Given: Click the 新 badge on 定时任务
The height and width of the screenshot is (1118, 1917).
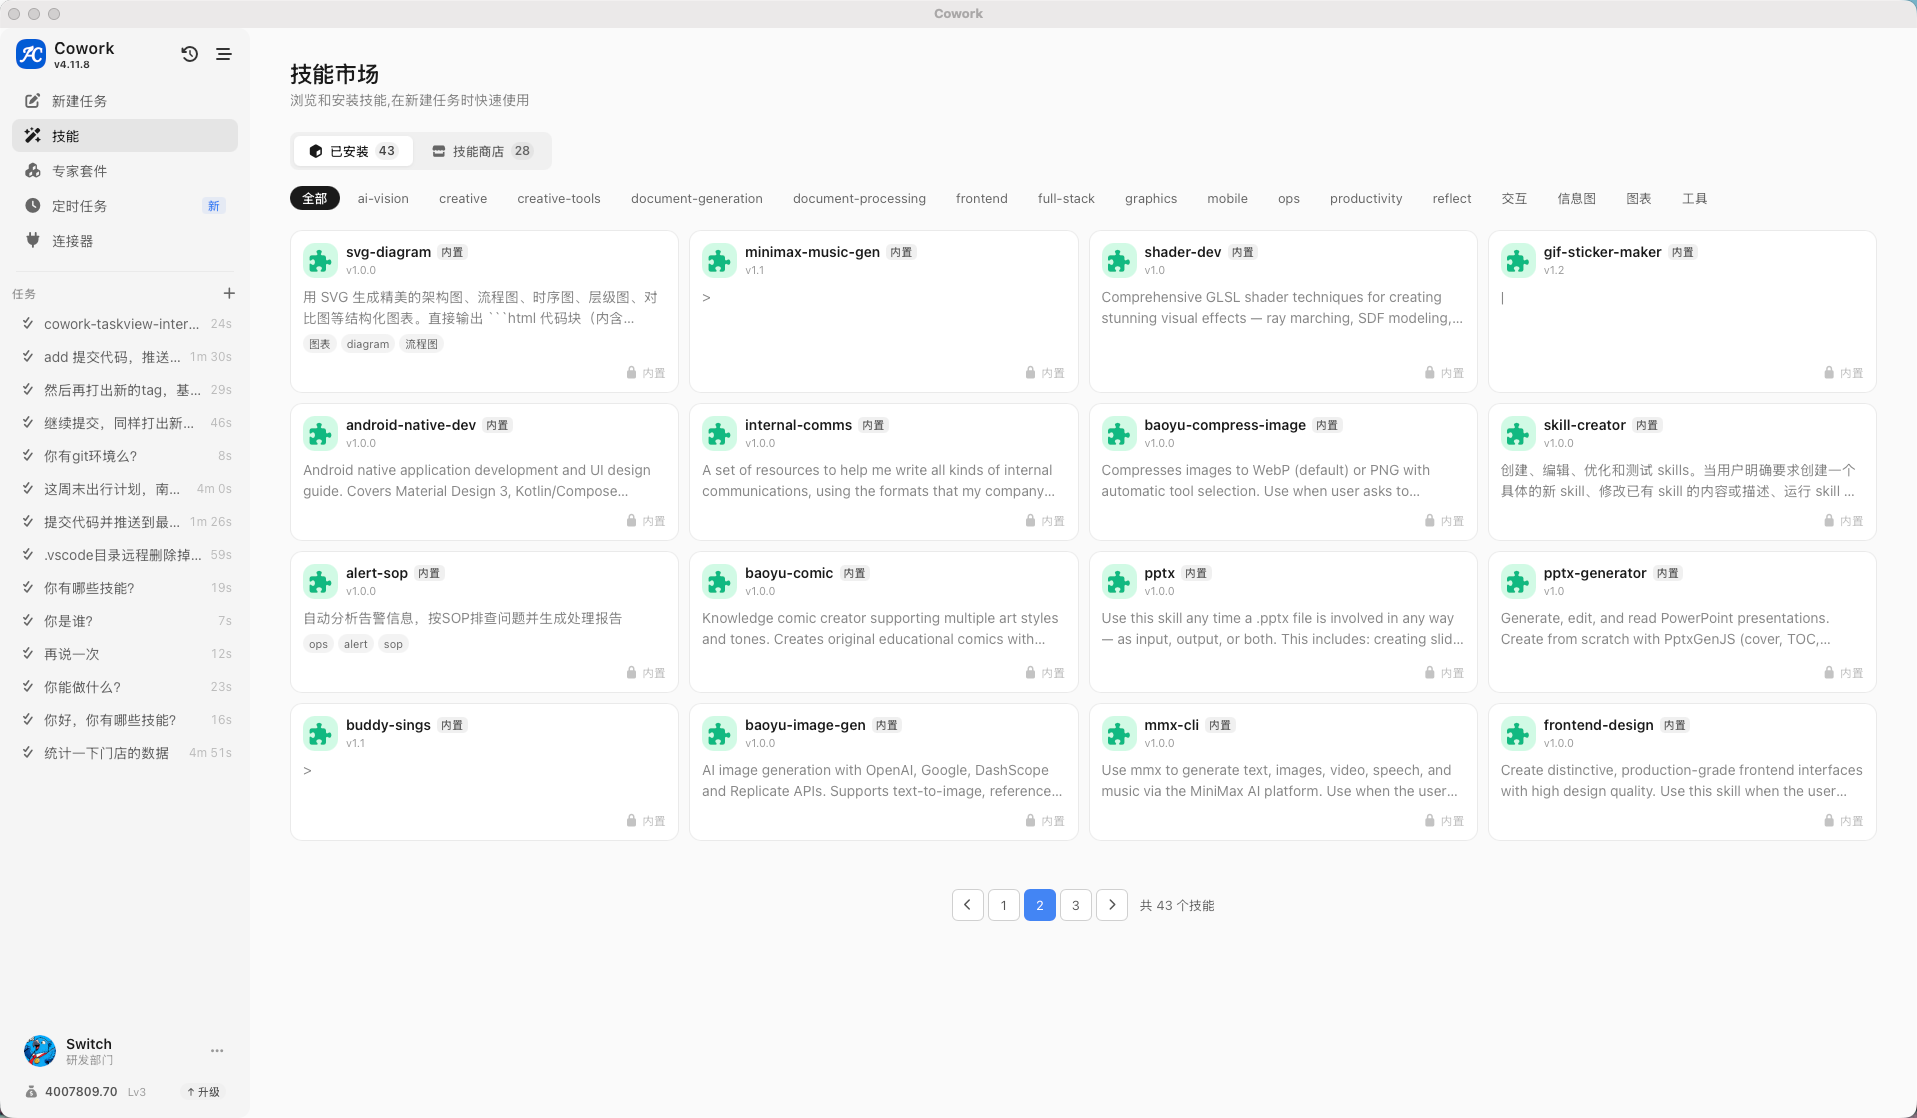Looking at the screenshot, I should tap(213, 206).
